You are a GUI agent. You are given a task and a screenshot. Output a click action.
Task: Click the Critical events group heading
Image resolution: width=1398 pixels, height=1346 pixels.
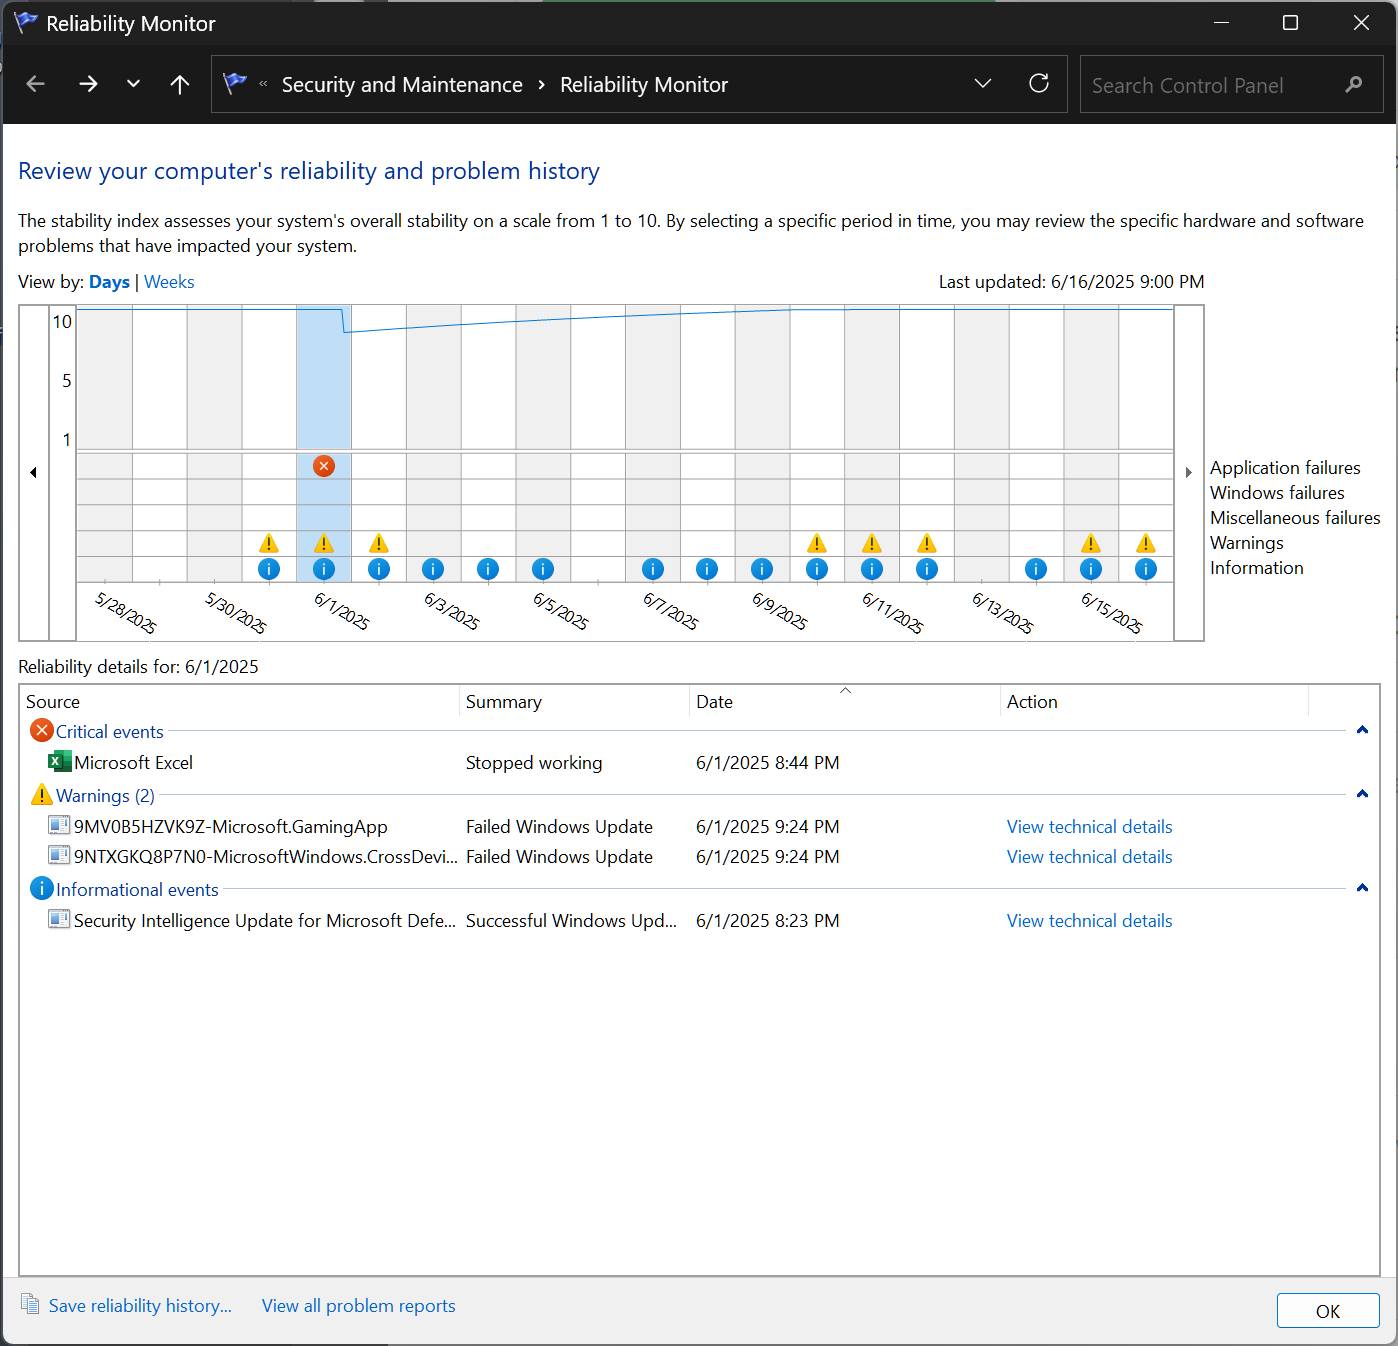pos(109,732)
